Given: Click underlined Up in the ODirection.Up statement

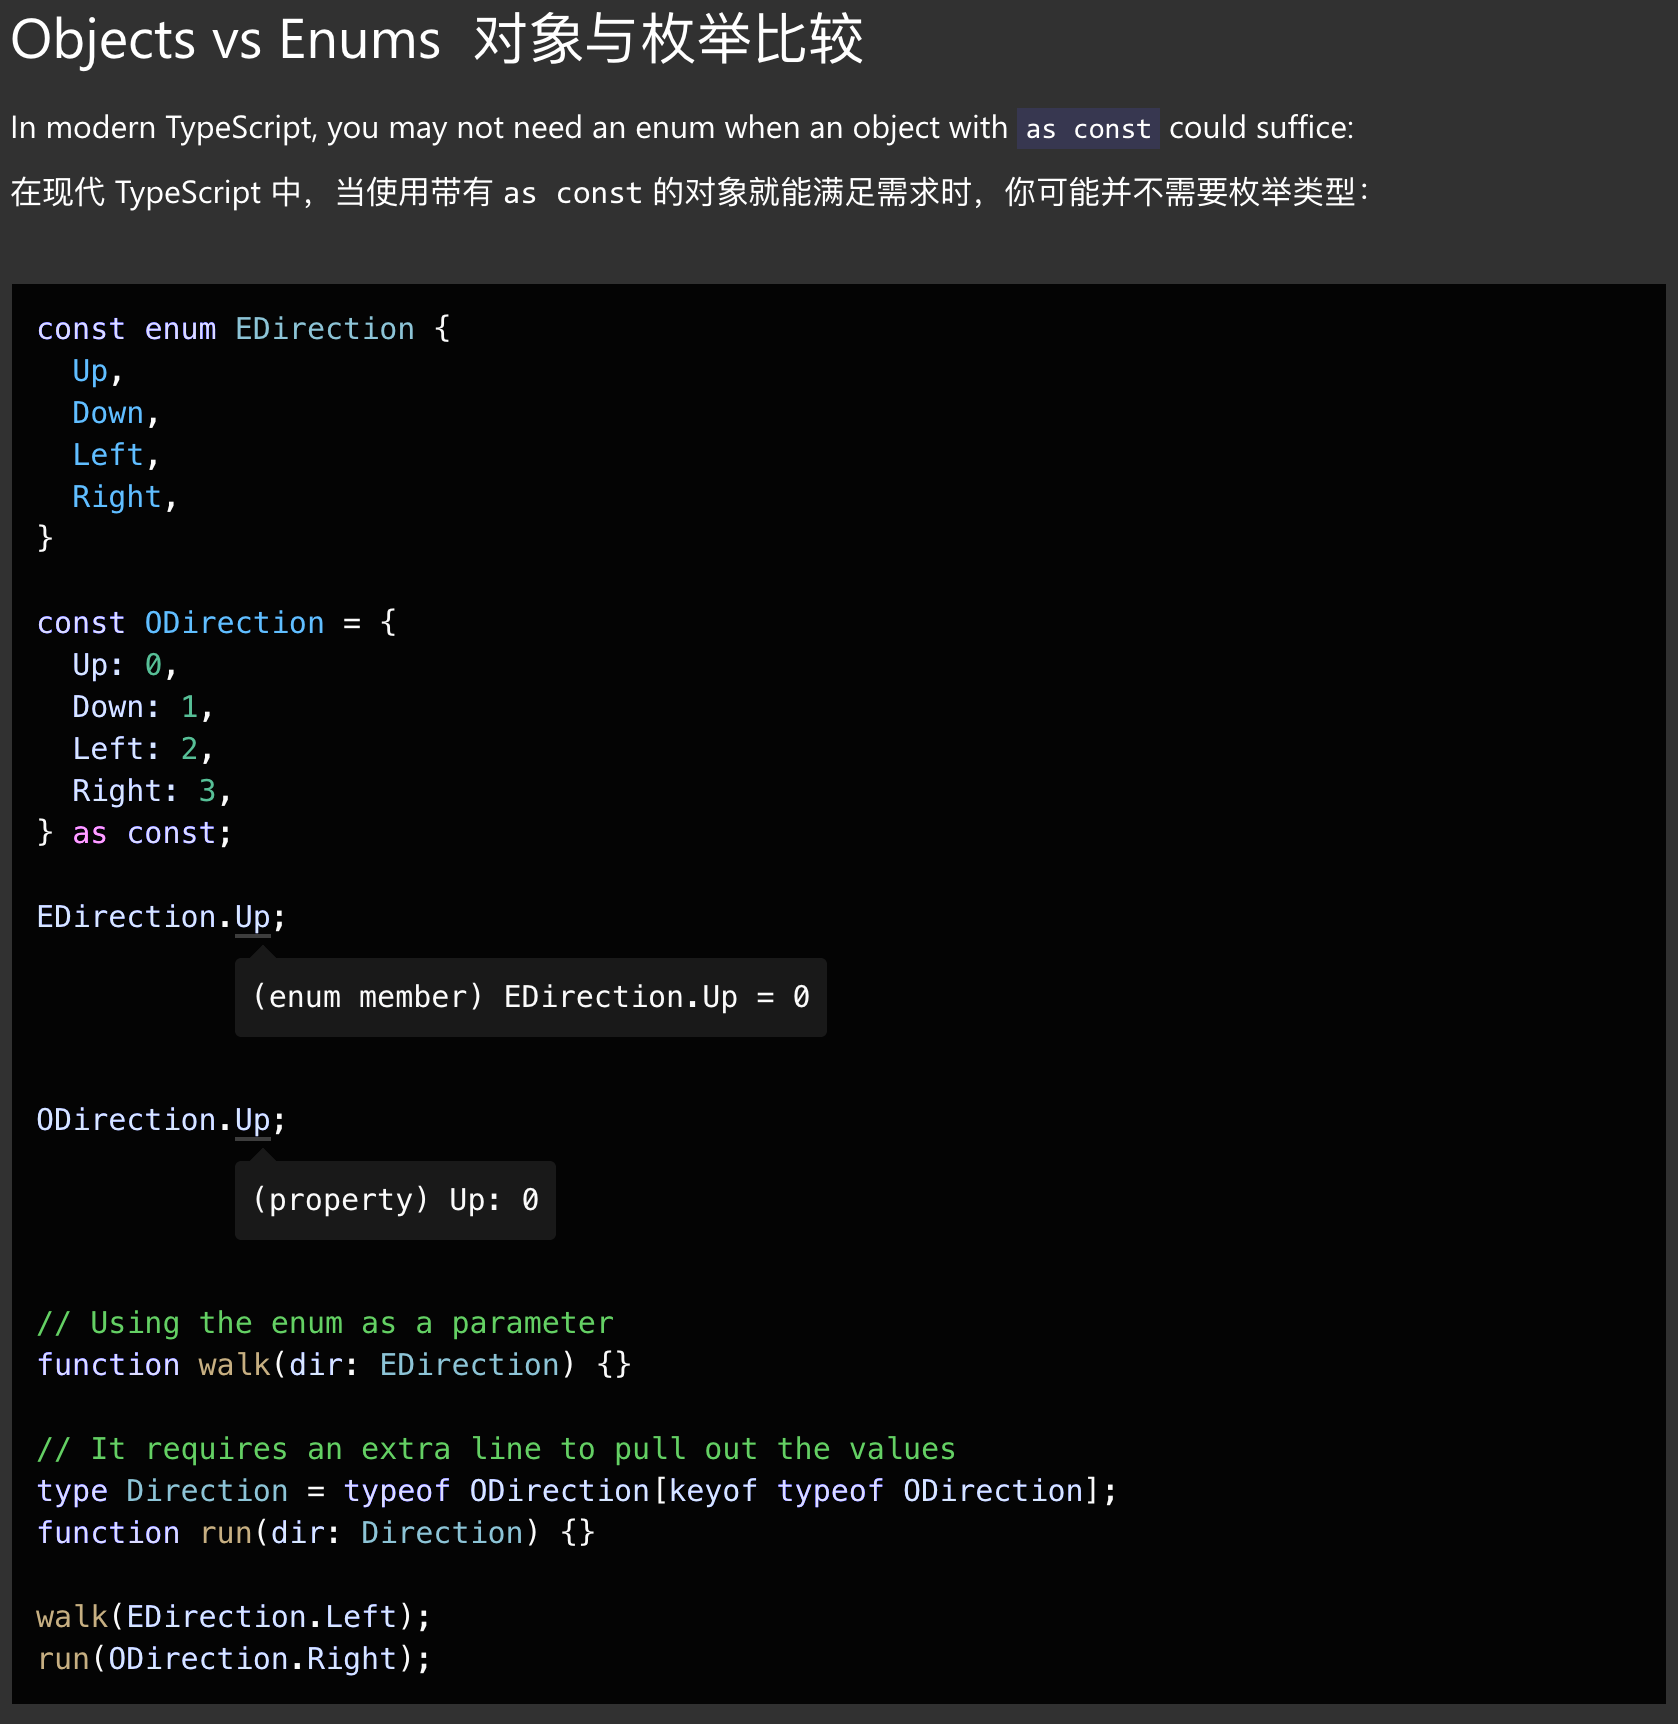Looking at the screenshot, I should [x=252, y=1120].
